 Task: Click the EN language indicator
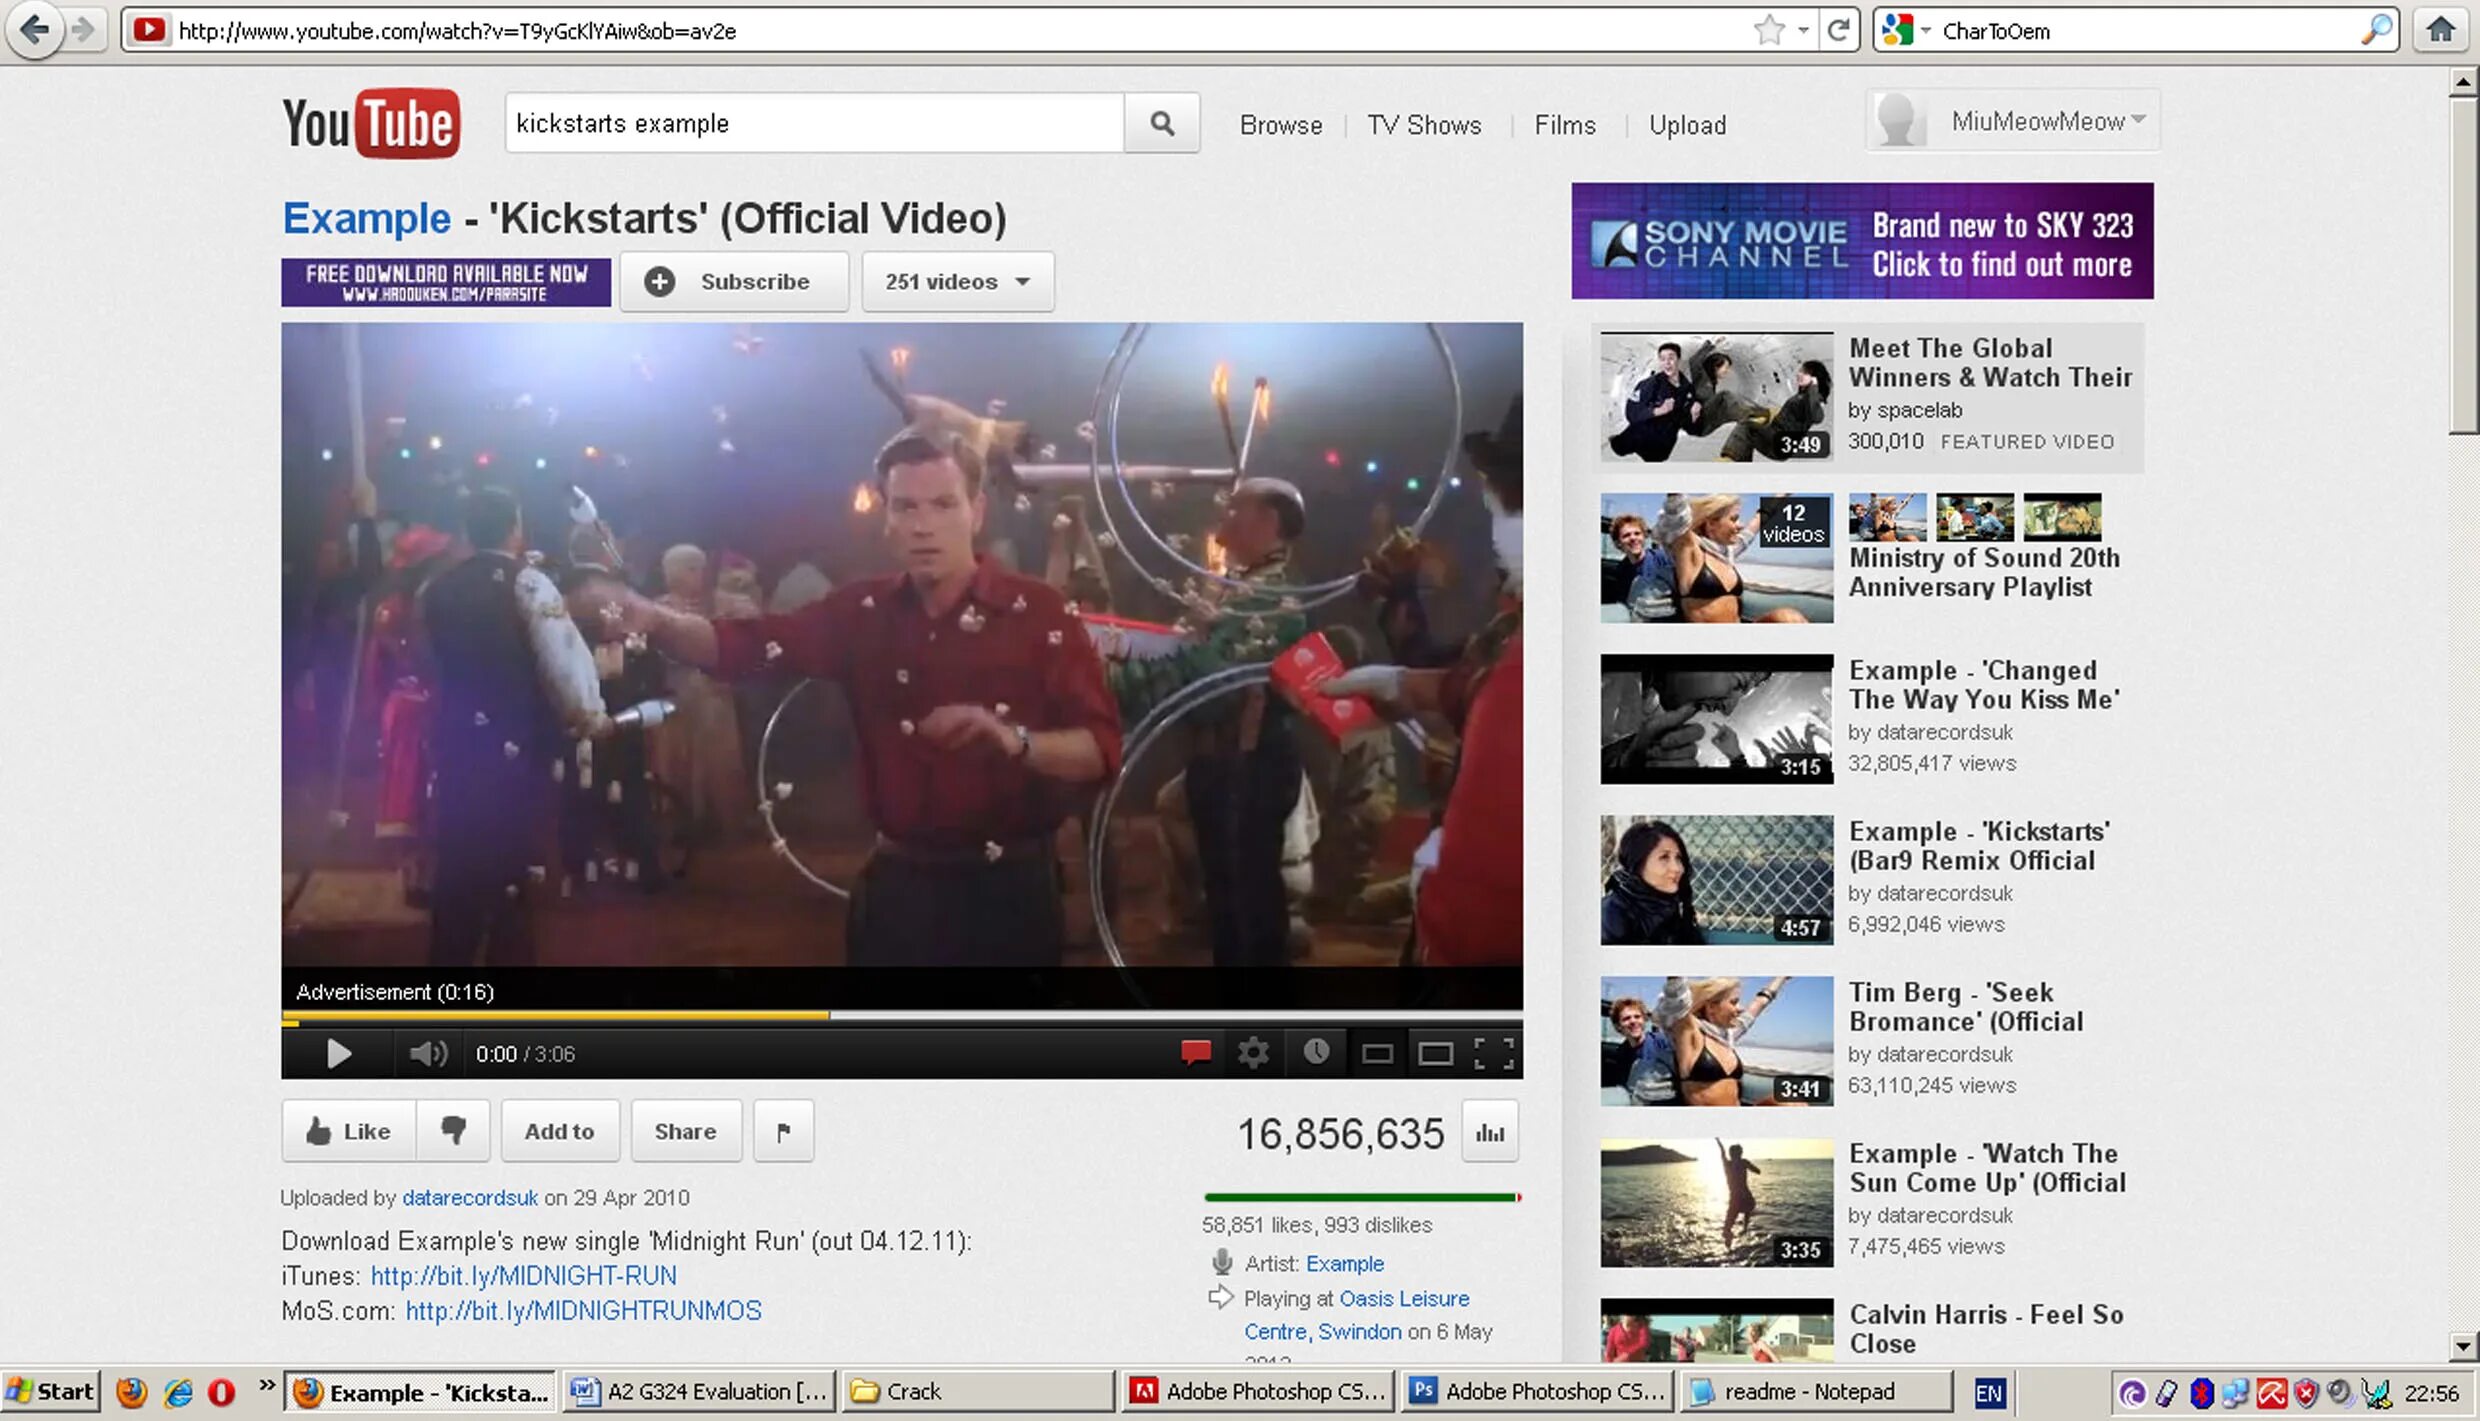pyautogui.click(x=1989, y=1392)
